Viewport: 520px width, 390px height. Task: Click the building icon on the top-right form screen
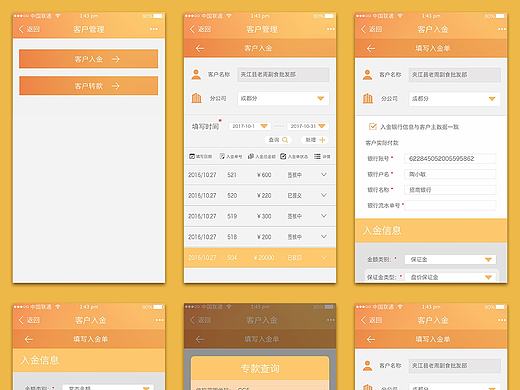click(368, 98)
